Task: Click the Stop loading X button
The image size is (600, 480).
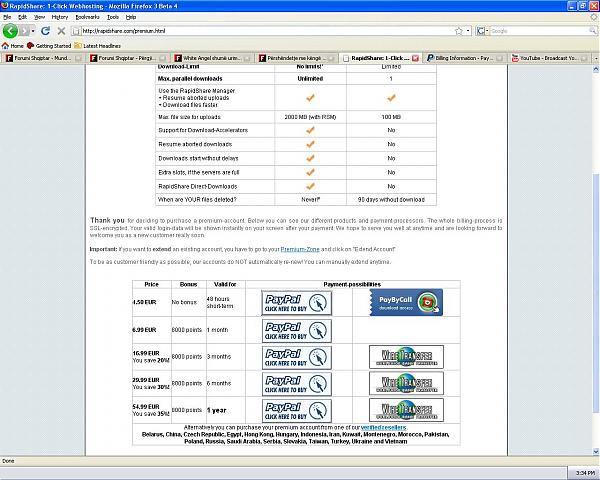Action: pos(61,31)
